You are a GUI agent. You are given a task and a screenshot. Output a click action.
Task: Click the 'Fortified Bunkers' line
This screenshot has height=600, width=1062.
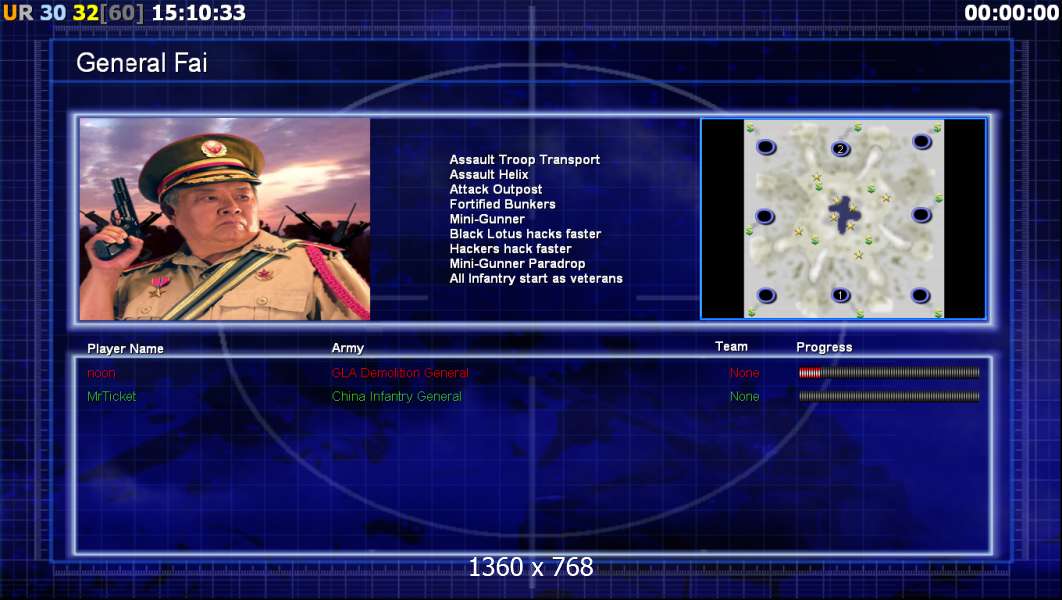tap(503, 205)
